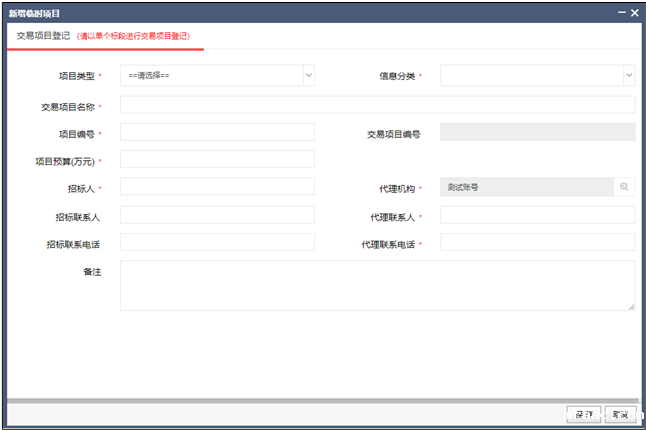Click inside the 备注 text area

(x=377, y=286)
